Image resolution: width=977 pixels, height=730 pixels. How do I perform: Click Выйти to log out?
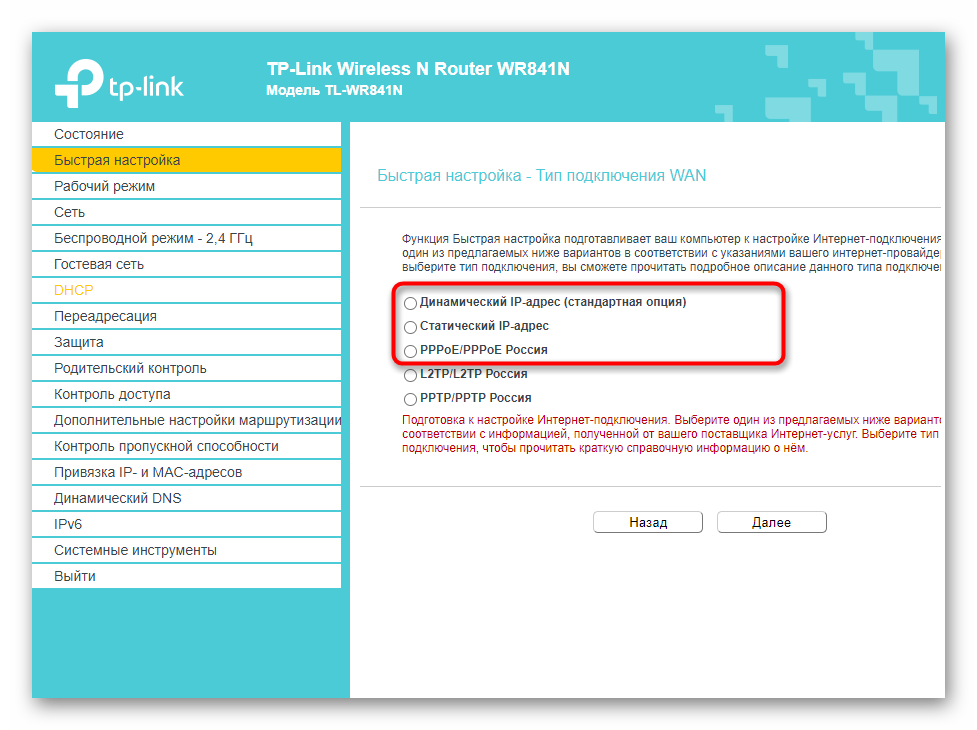tap(75, 576)
